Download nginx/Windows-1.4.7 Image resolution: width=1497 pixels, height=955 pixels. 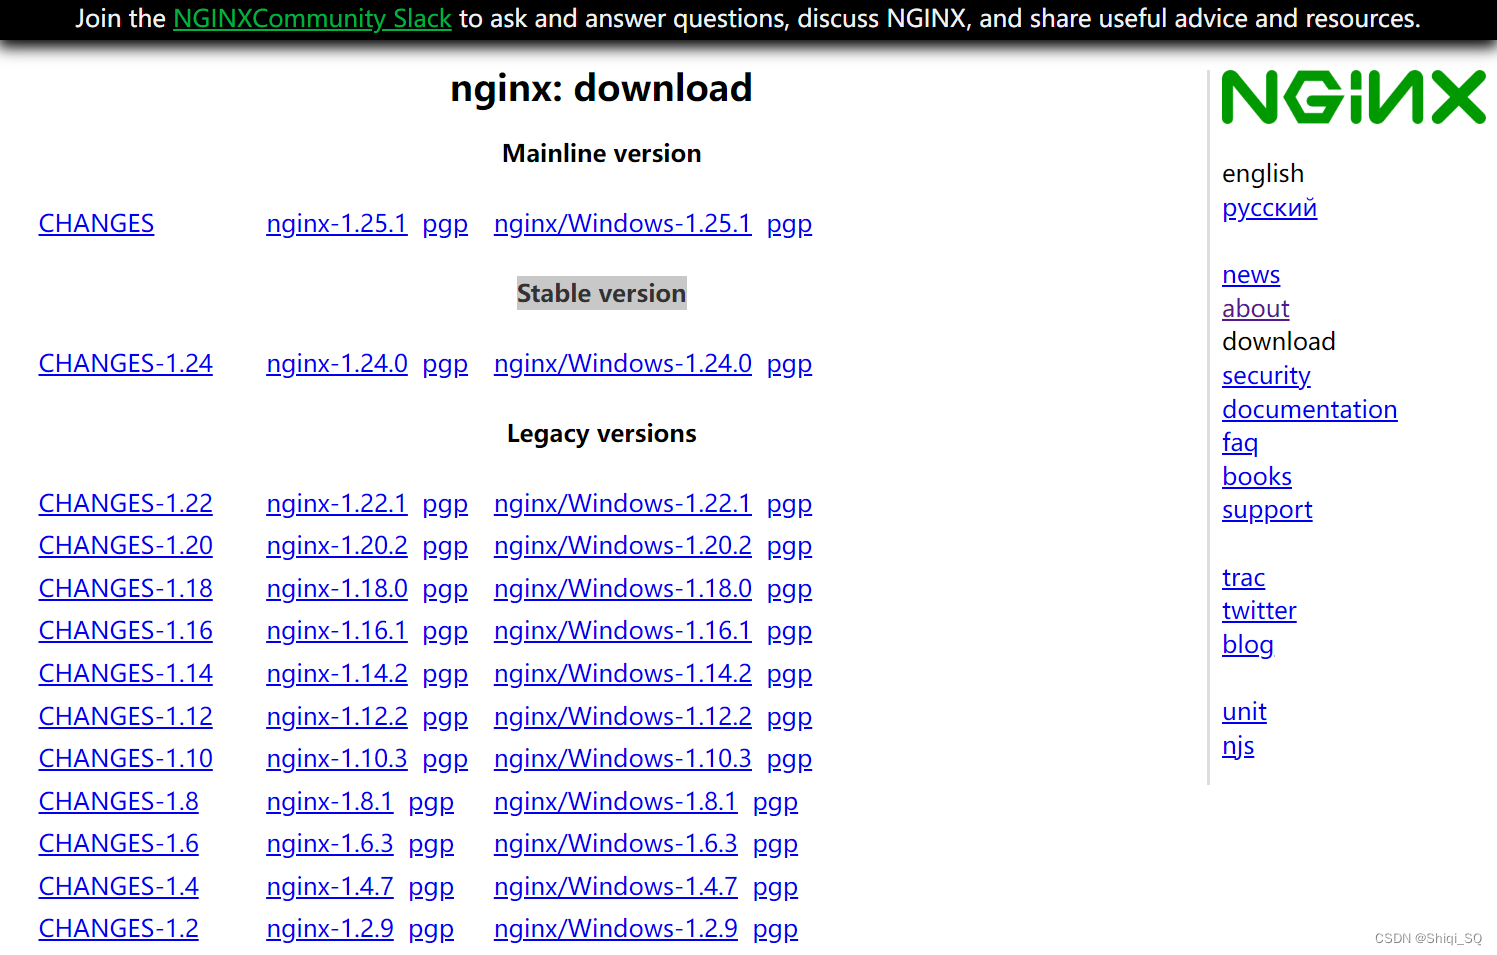615,886
